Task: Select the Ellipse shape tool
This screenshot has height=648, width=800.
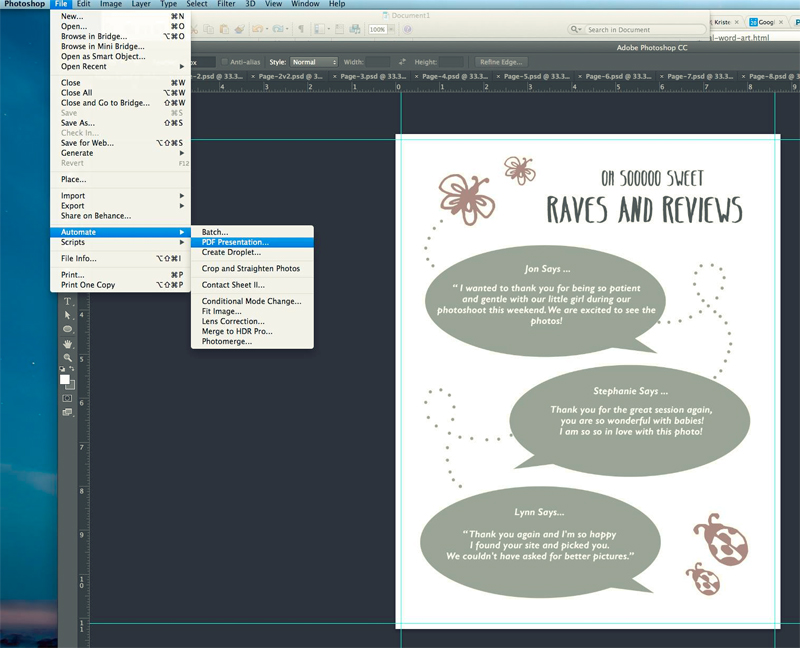Action: tap(67, 329)
